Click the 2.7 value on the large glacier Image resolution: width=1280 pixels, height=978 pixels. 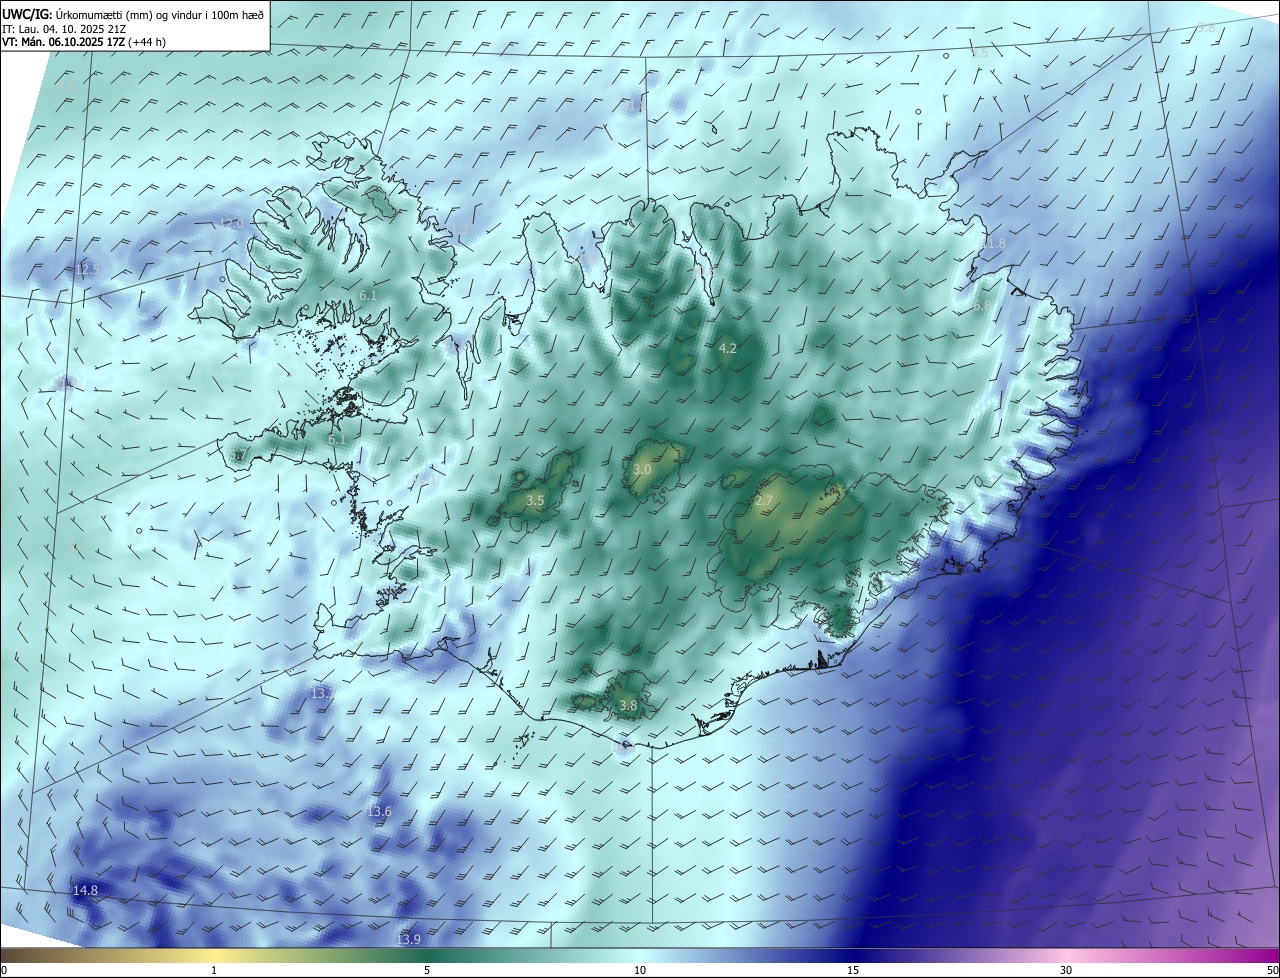pyautogui.click(x=765, y=500)
